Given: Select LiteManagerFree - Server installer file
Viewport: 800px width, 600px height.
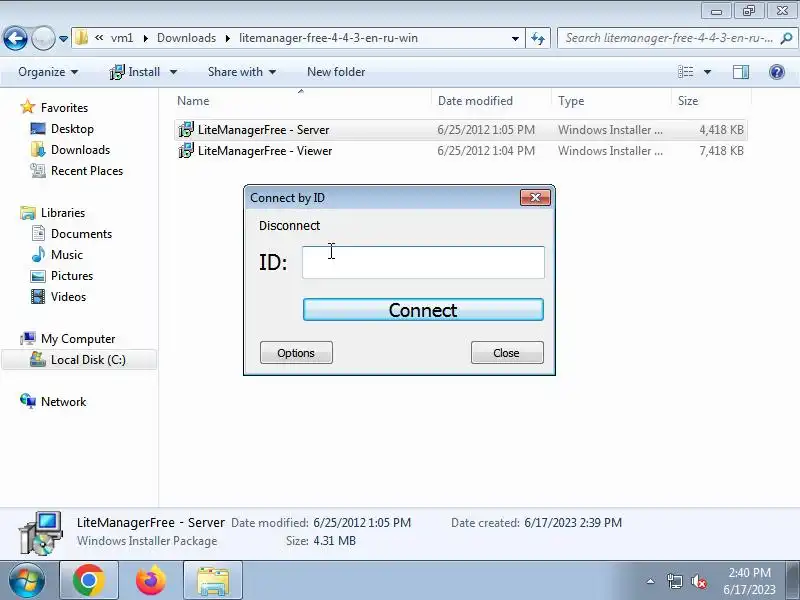Looking at the screenshot, I should tap(460, 130).
